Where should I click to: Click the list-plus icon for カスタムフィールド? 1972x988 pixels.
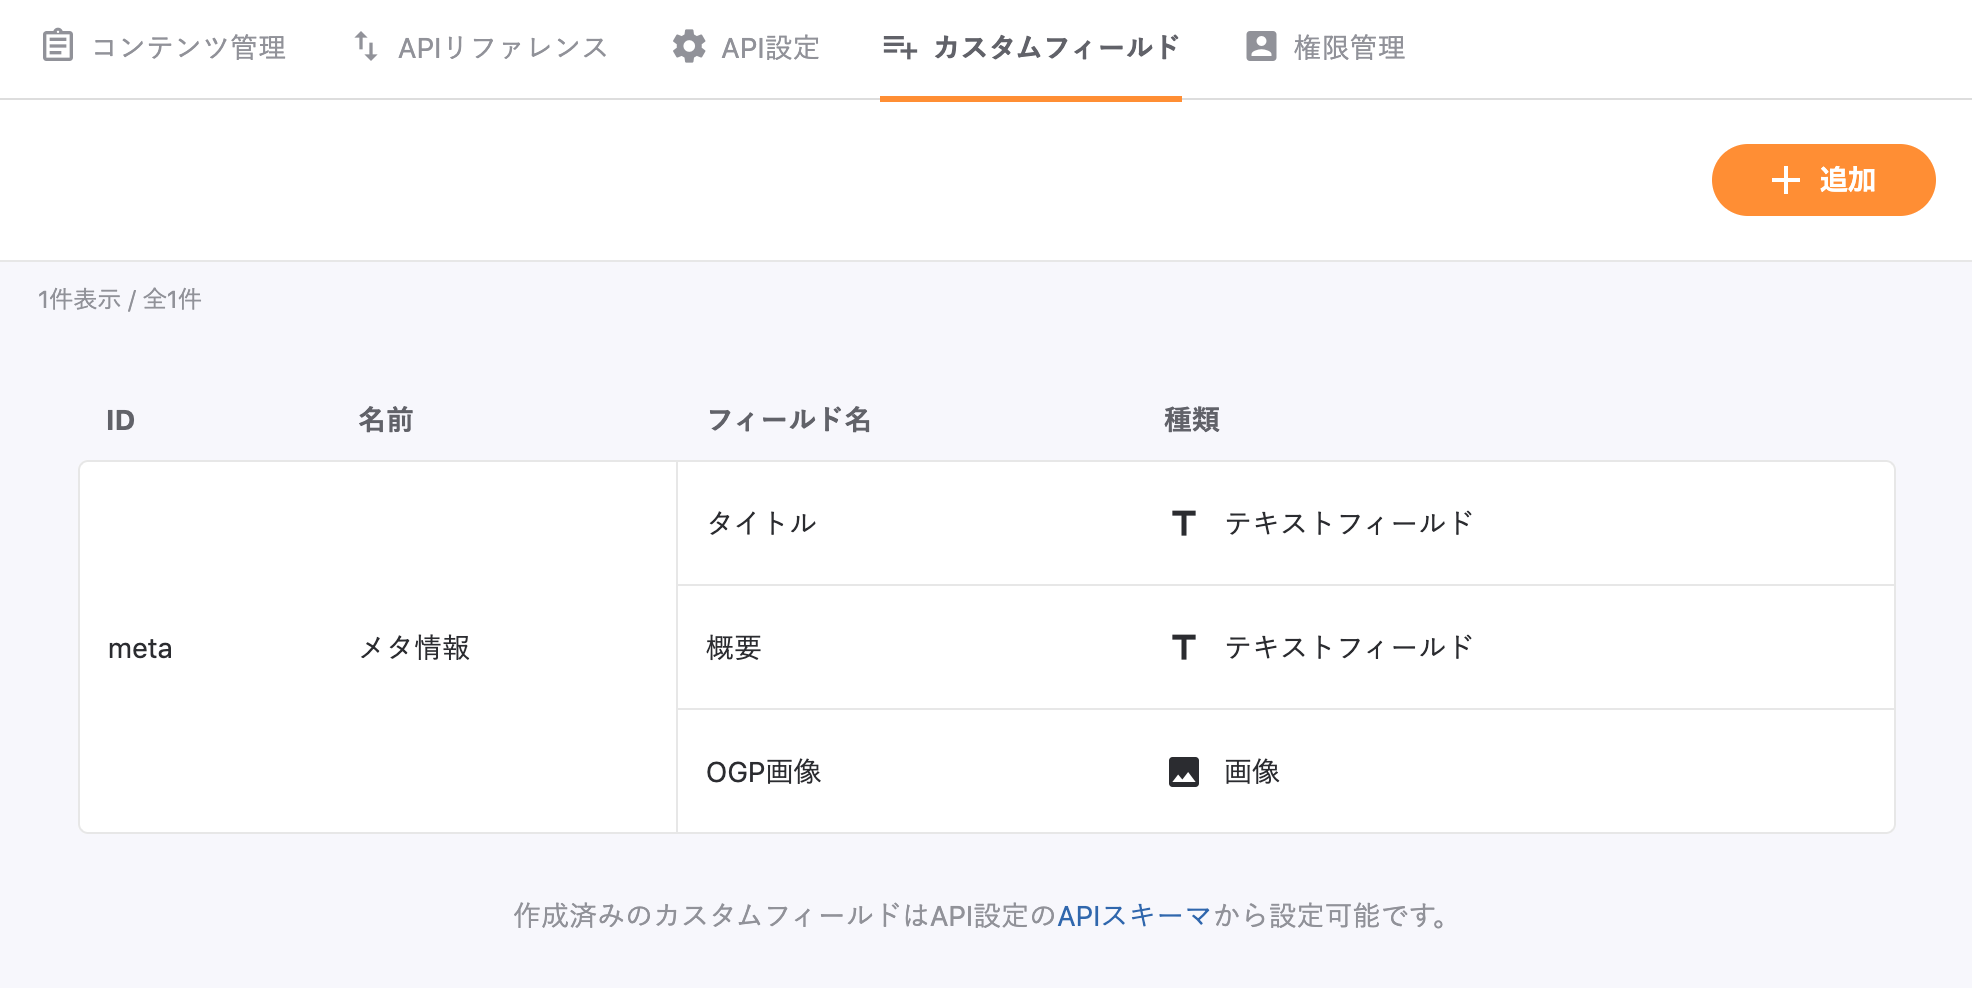(900, 46)
